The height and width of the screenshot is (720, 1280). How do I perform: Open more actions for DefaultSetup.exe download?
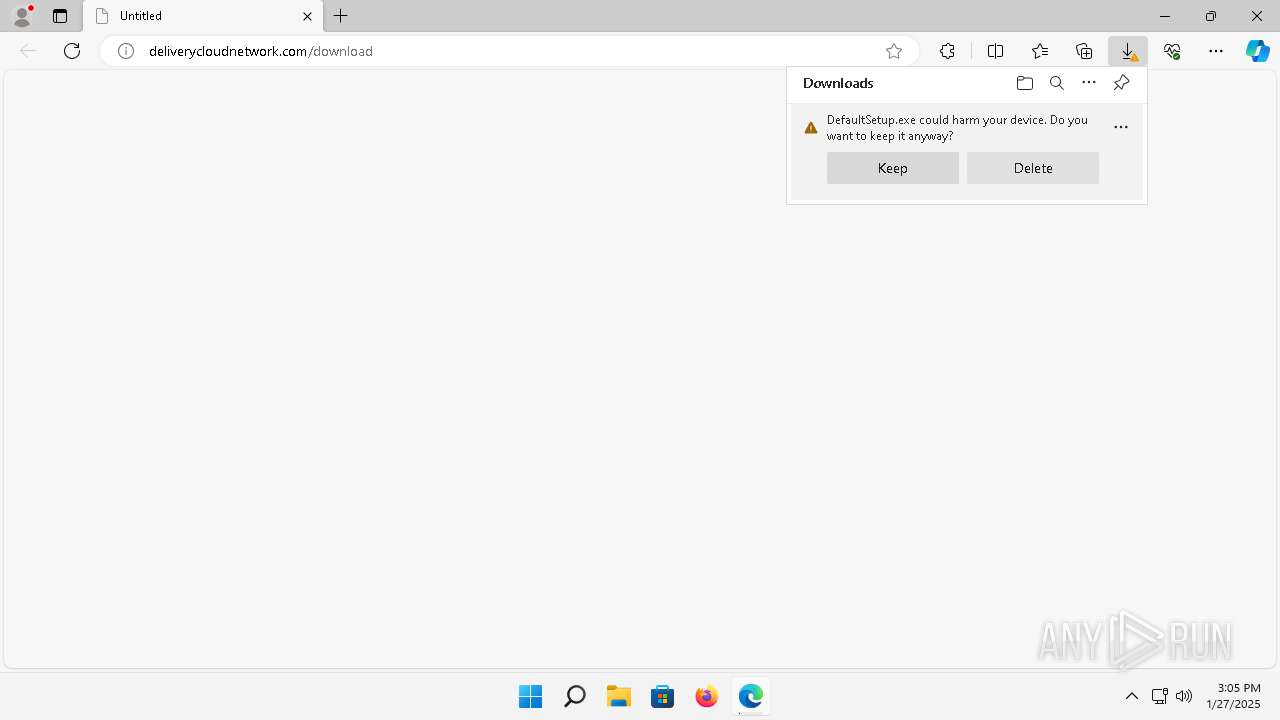1121,127
